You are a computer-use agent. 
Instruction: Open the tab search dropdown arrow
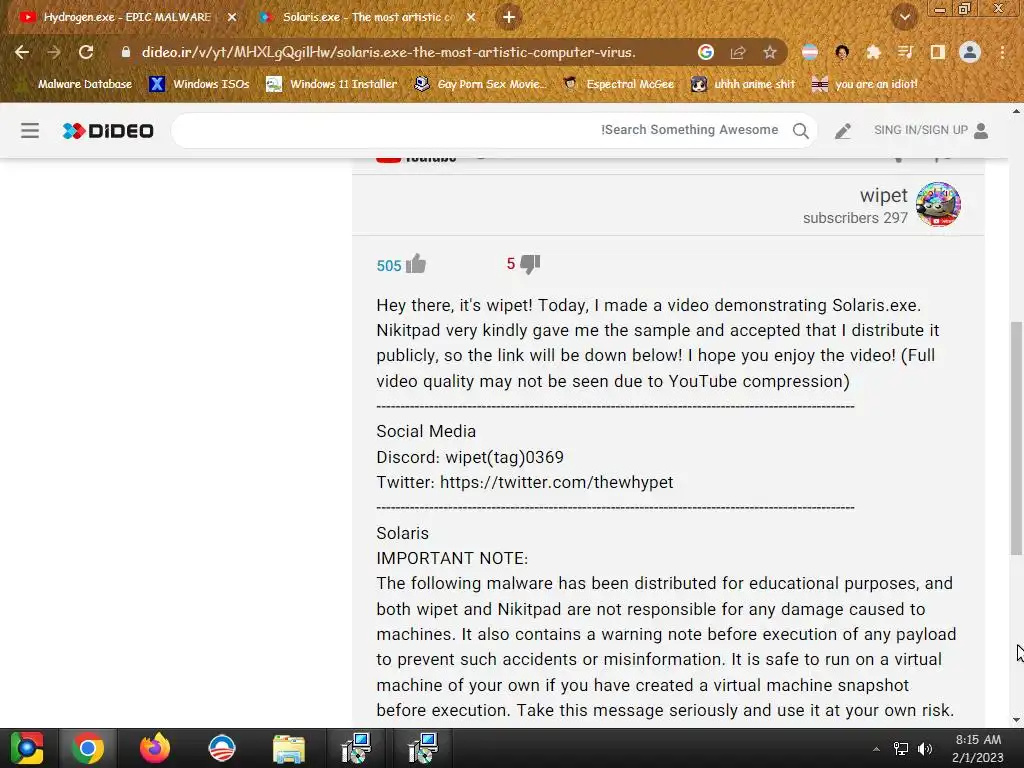click(x=905, y=18)
